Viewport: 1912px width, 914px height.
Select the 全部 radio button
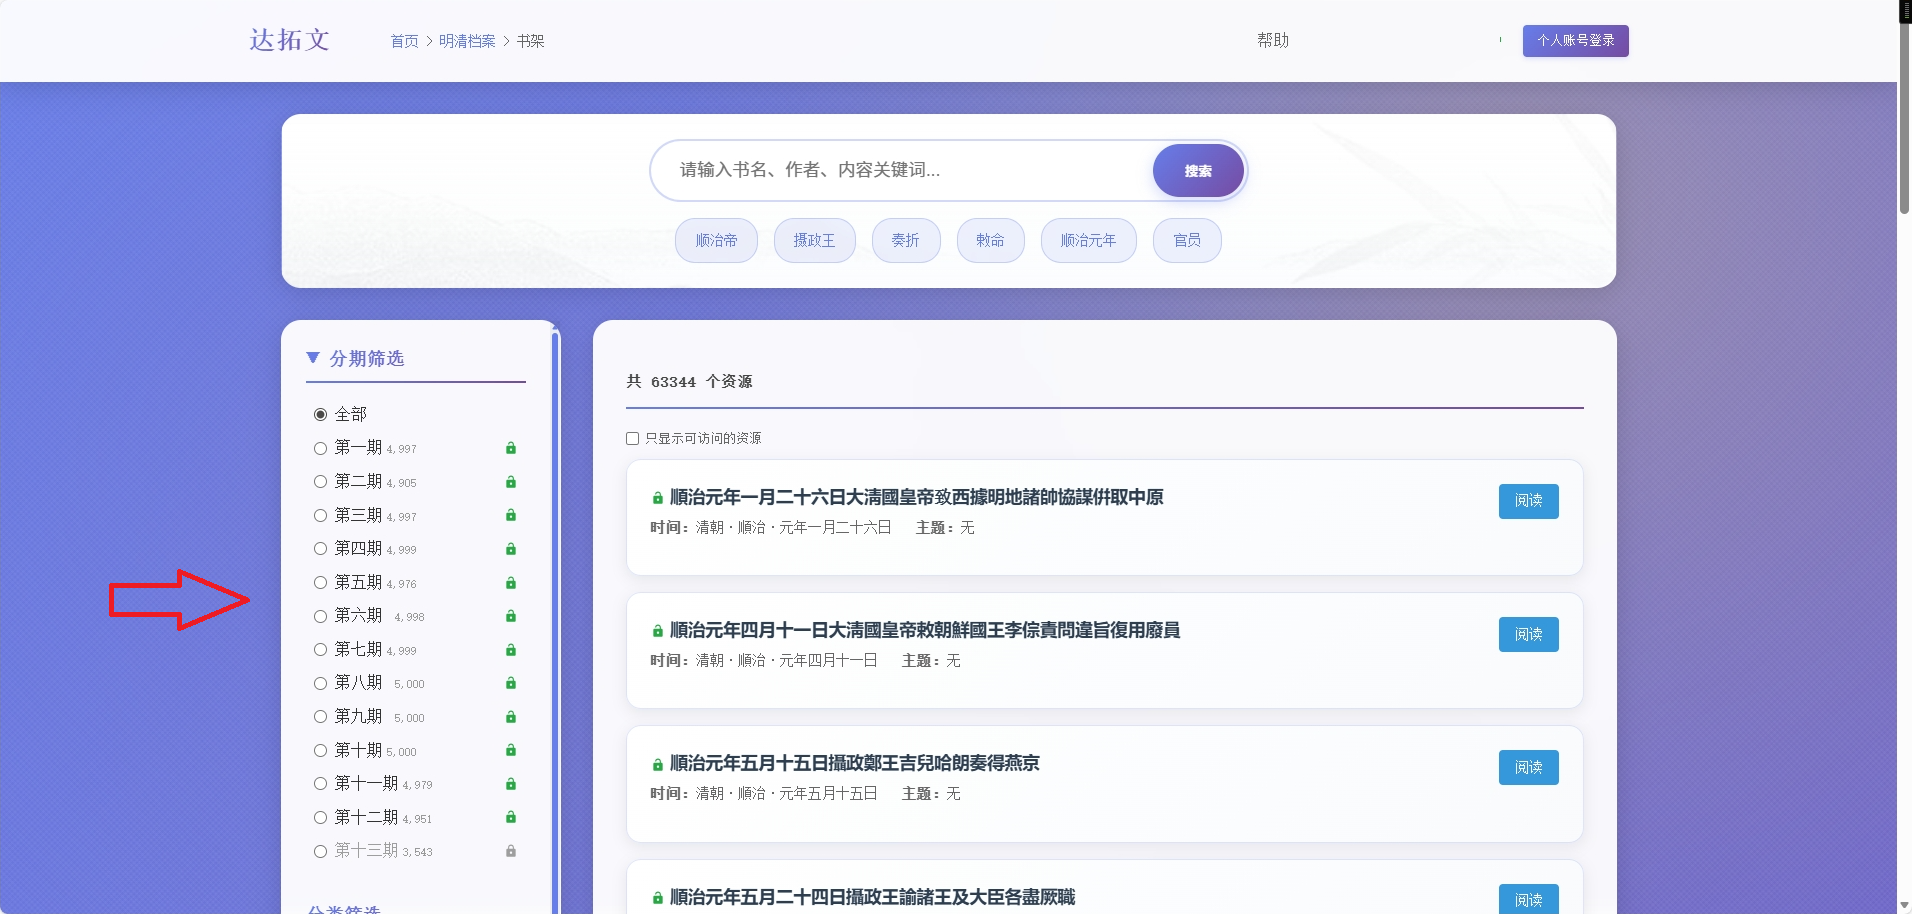point(320,413)
